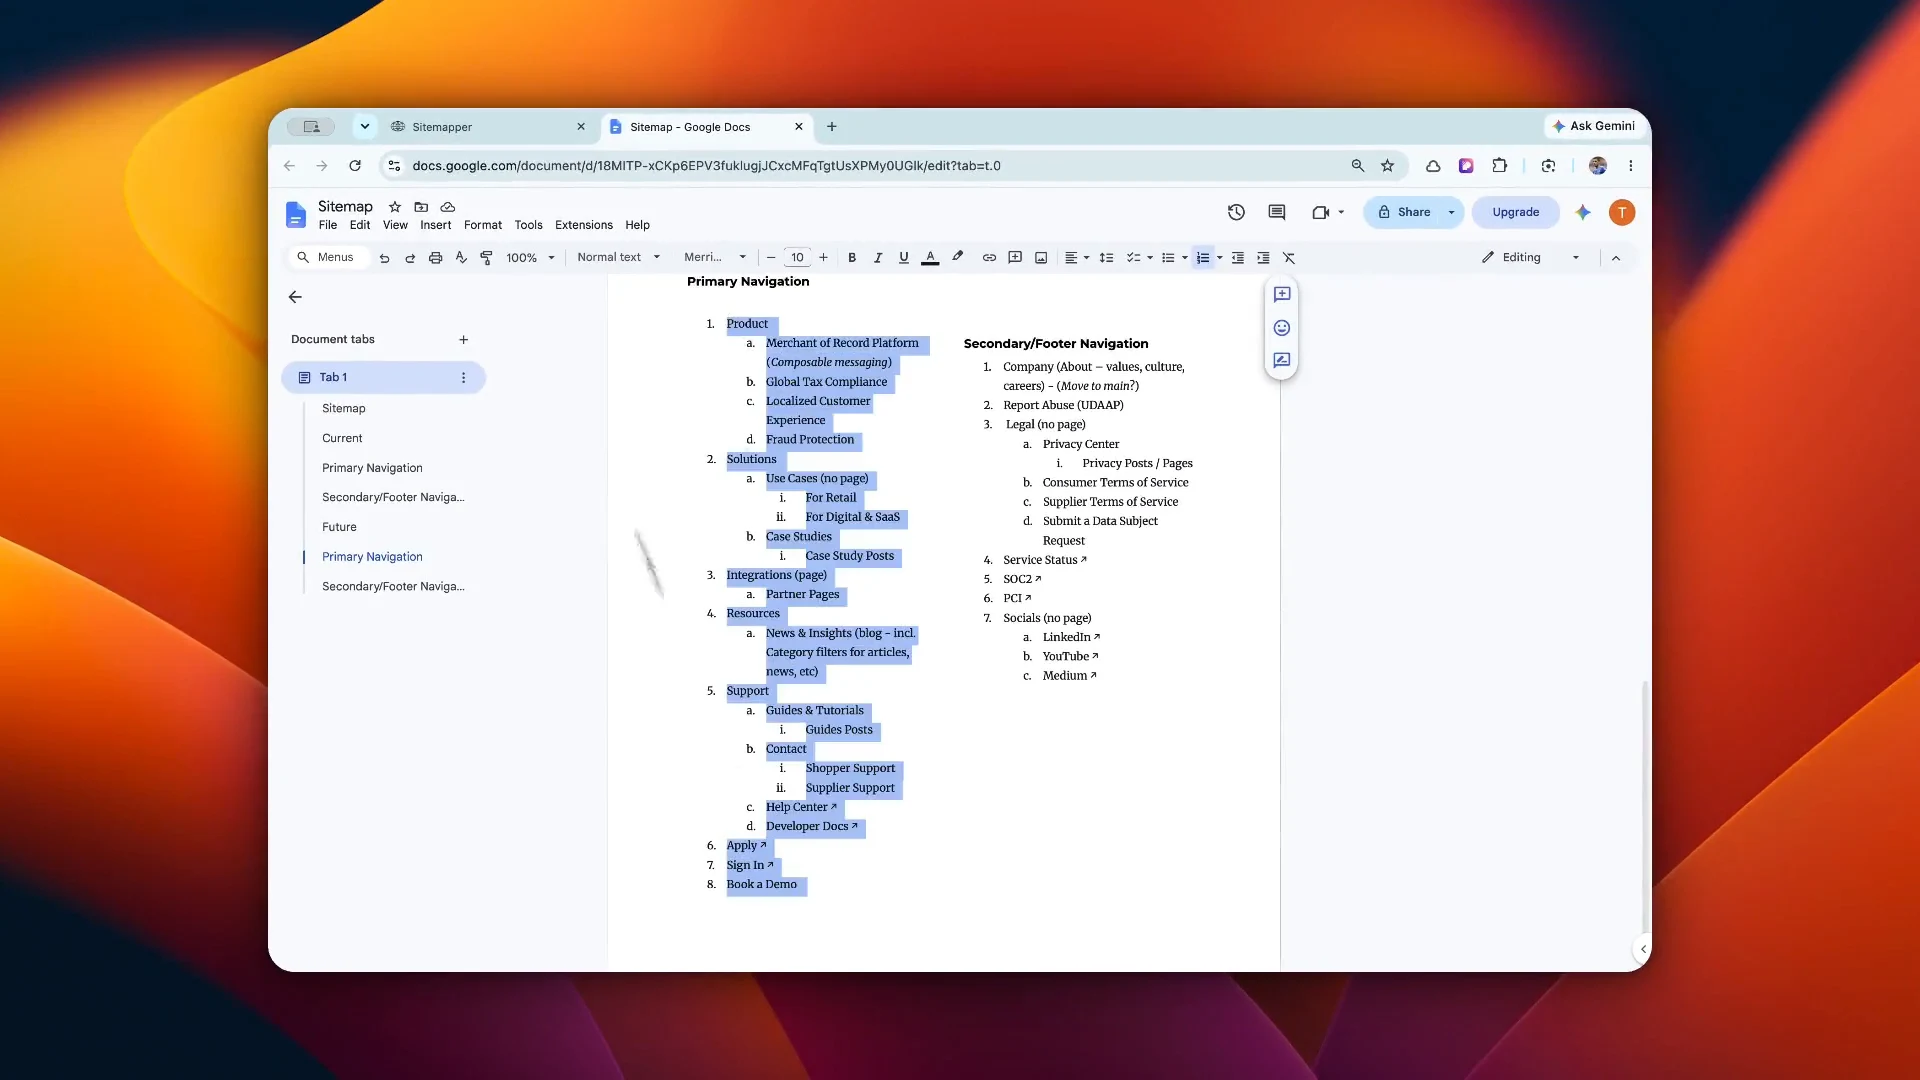1920x1080 pixels.
Task: Open the comments history icon
Action: pyautogui.click(x=1277, y=212)
